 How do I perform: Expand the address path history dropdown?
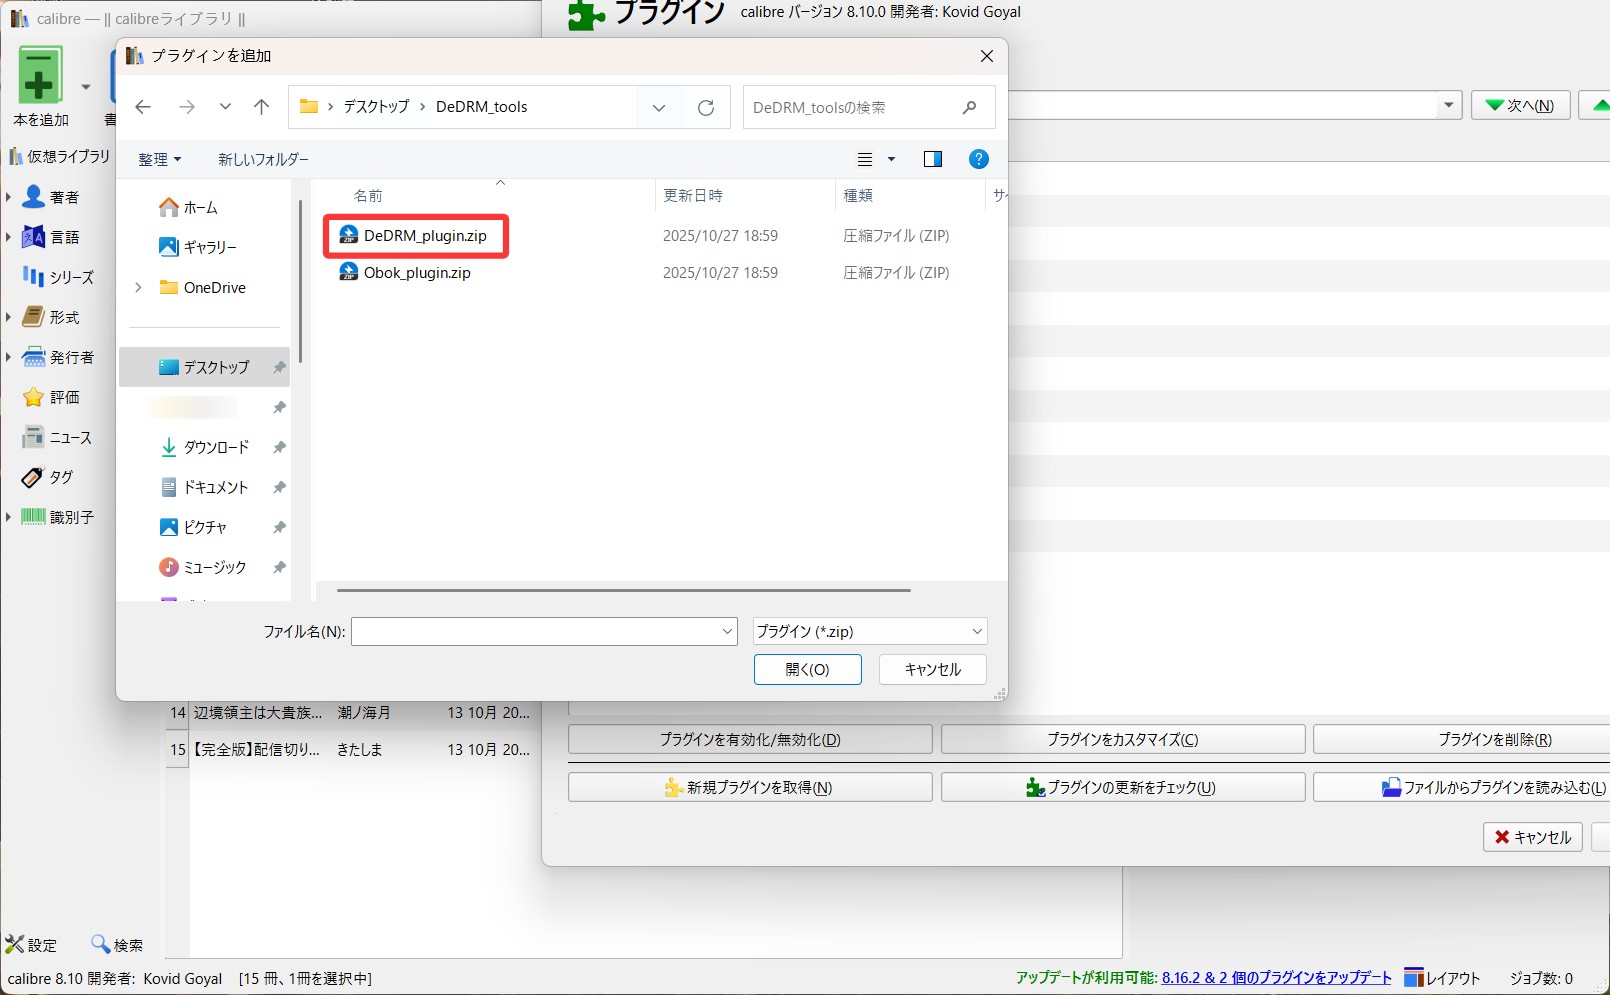click(x=659, y=108)
